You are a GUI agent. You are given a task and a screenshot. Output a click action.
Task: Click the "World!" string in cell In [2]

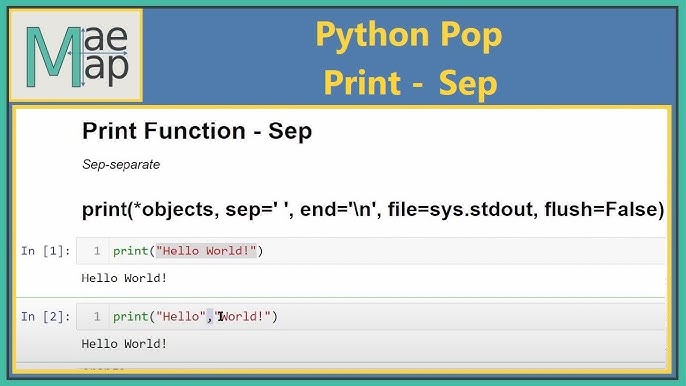(243, 316)
